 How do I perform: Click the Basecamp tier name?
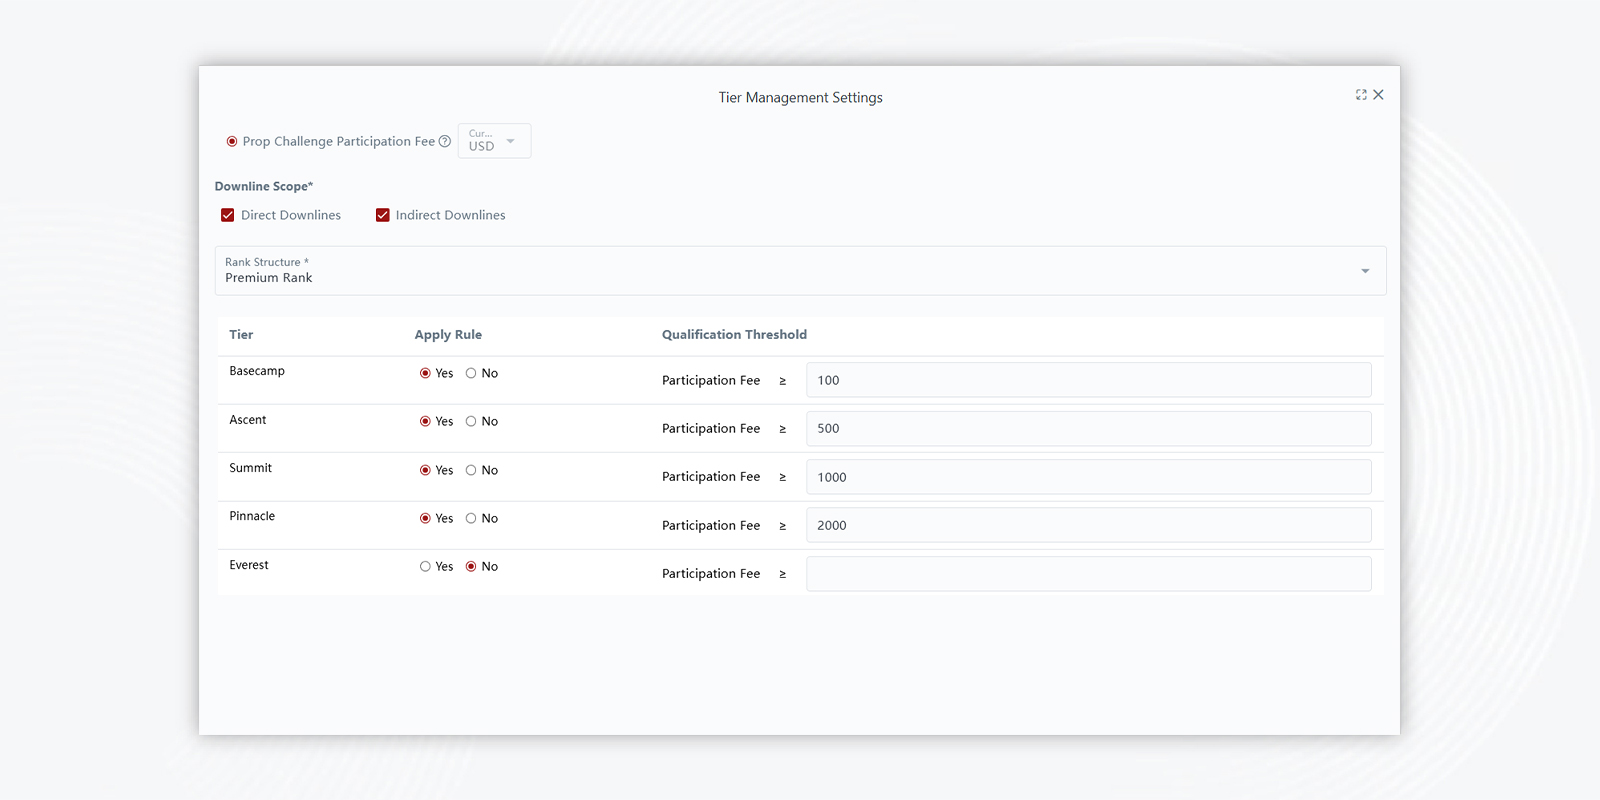[257, 371]
